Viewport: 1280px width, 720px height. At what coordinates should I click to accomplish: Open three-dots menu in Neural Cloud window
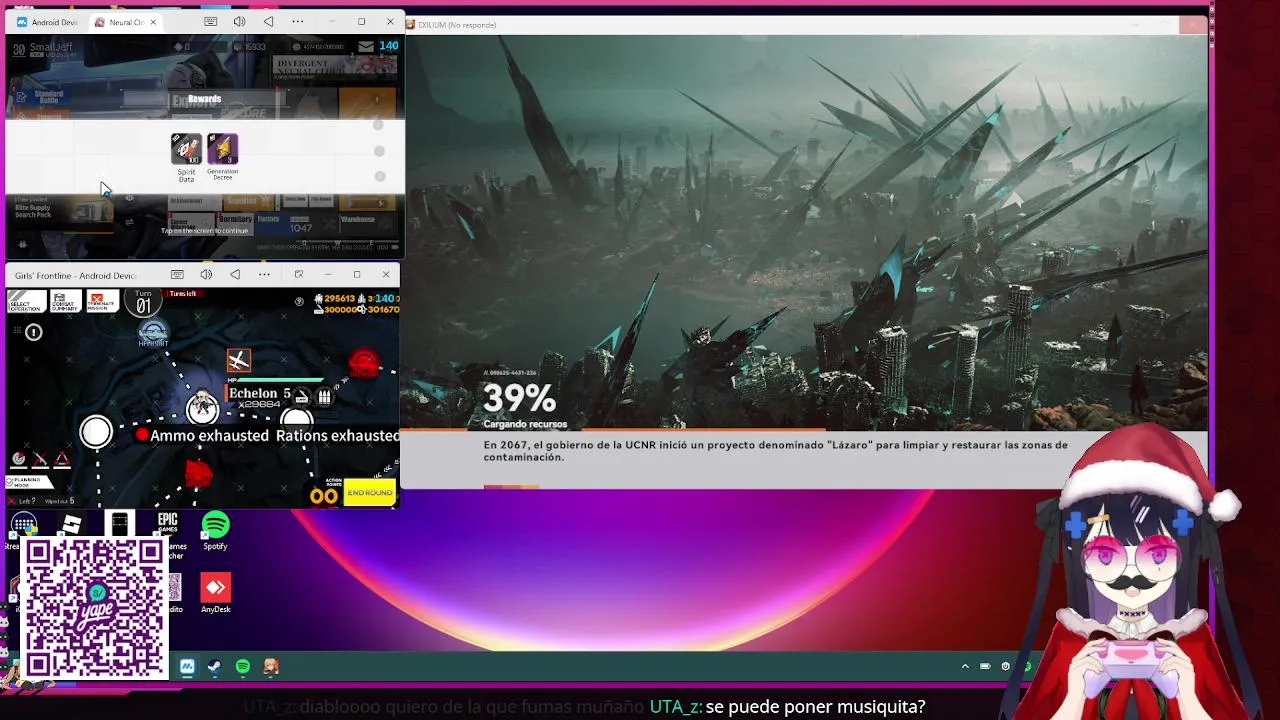click(298, 22)
